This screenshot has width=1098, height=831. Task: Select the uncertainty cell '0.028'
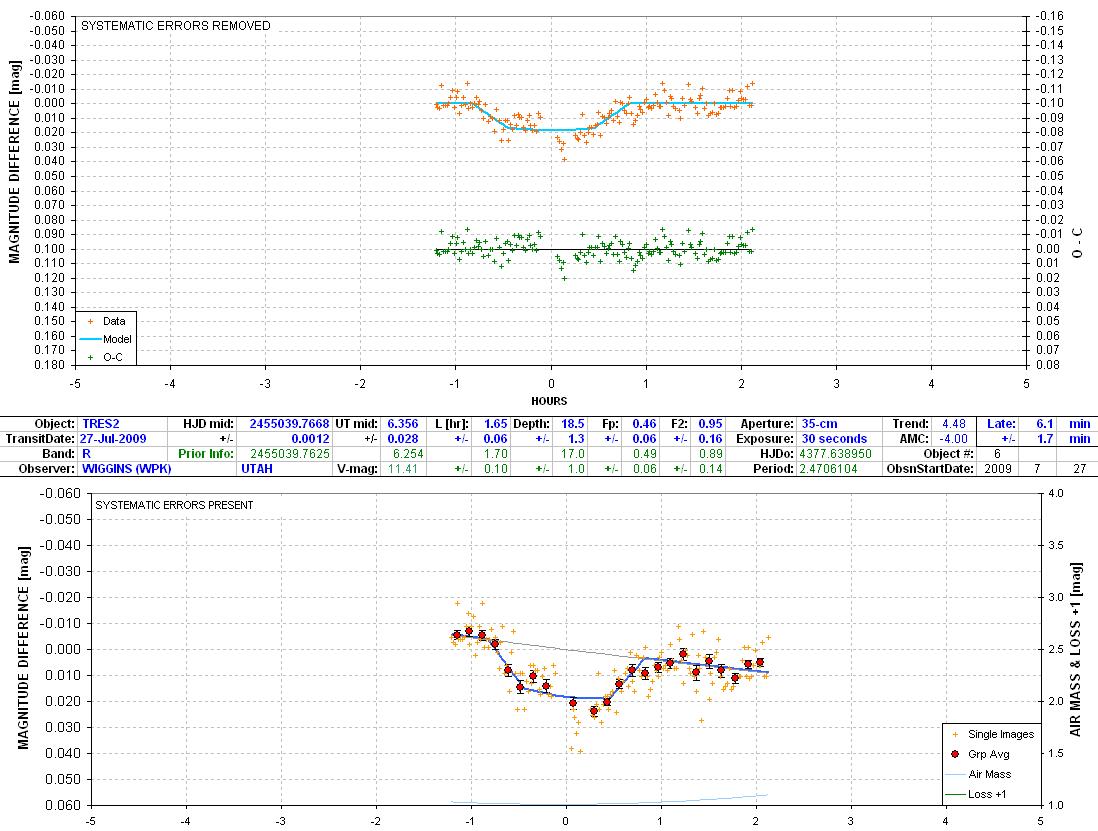[403, 439]
